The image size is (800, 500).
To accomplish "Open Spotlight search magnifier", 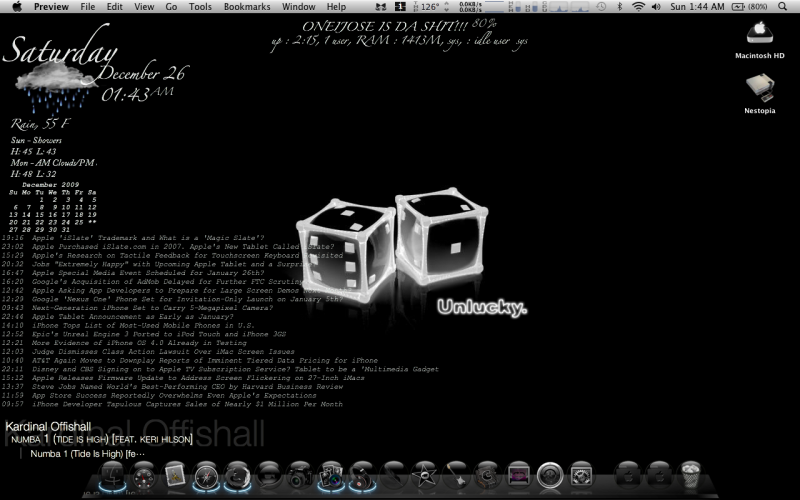I will coord(783,7).
